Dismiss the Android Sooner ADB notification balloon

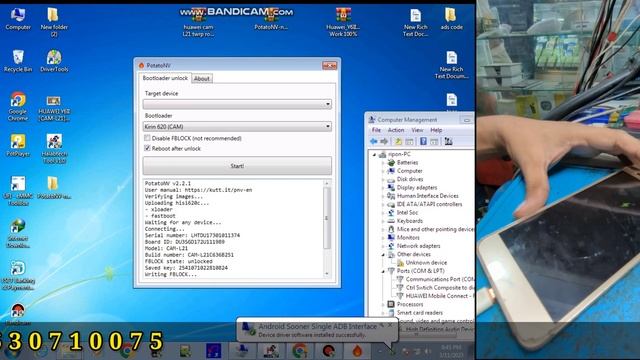390,325
